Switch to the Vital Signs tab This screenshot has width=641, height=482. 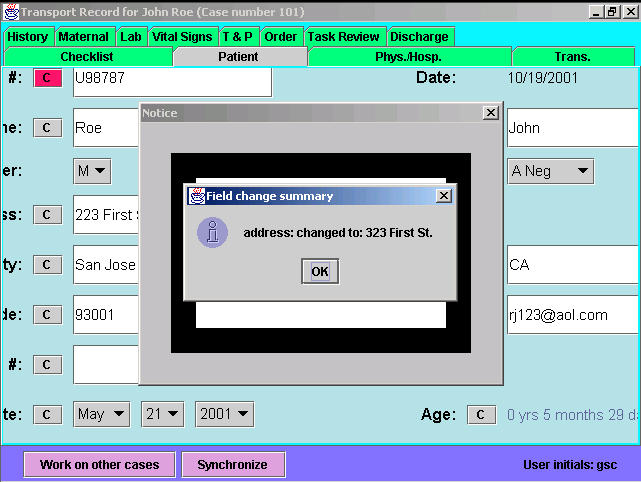(182, 37)
